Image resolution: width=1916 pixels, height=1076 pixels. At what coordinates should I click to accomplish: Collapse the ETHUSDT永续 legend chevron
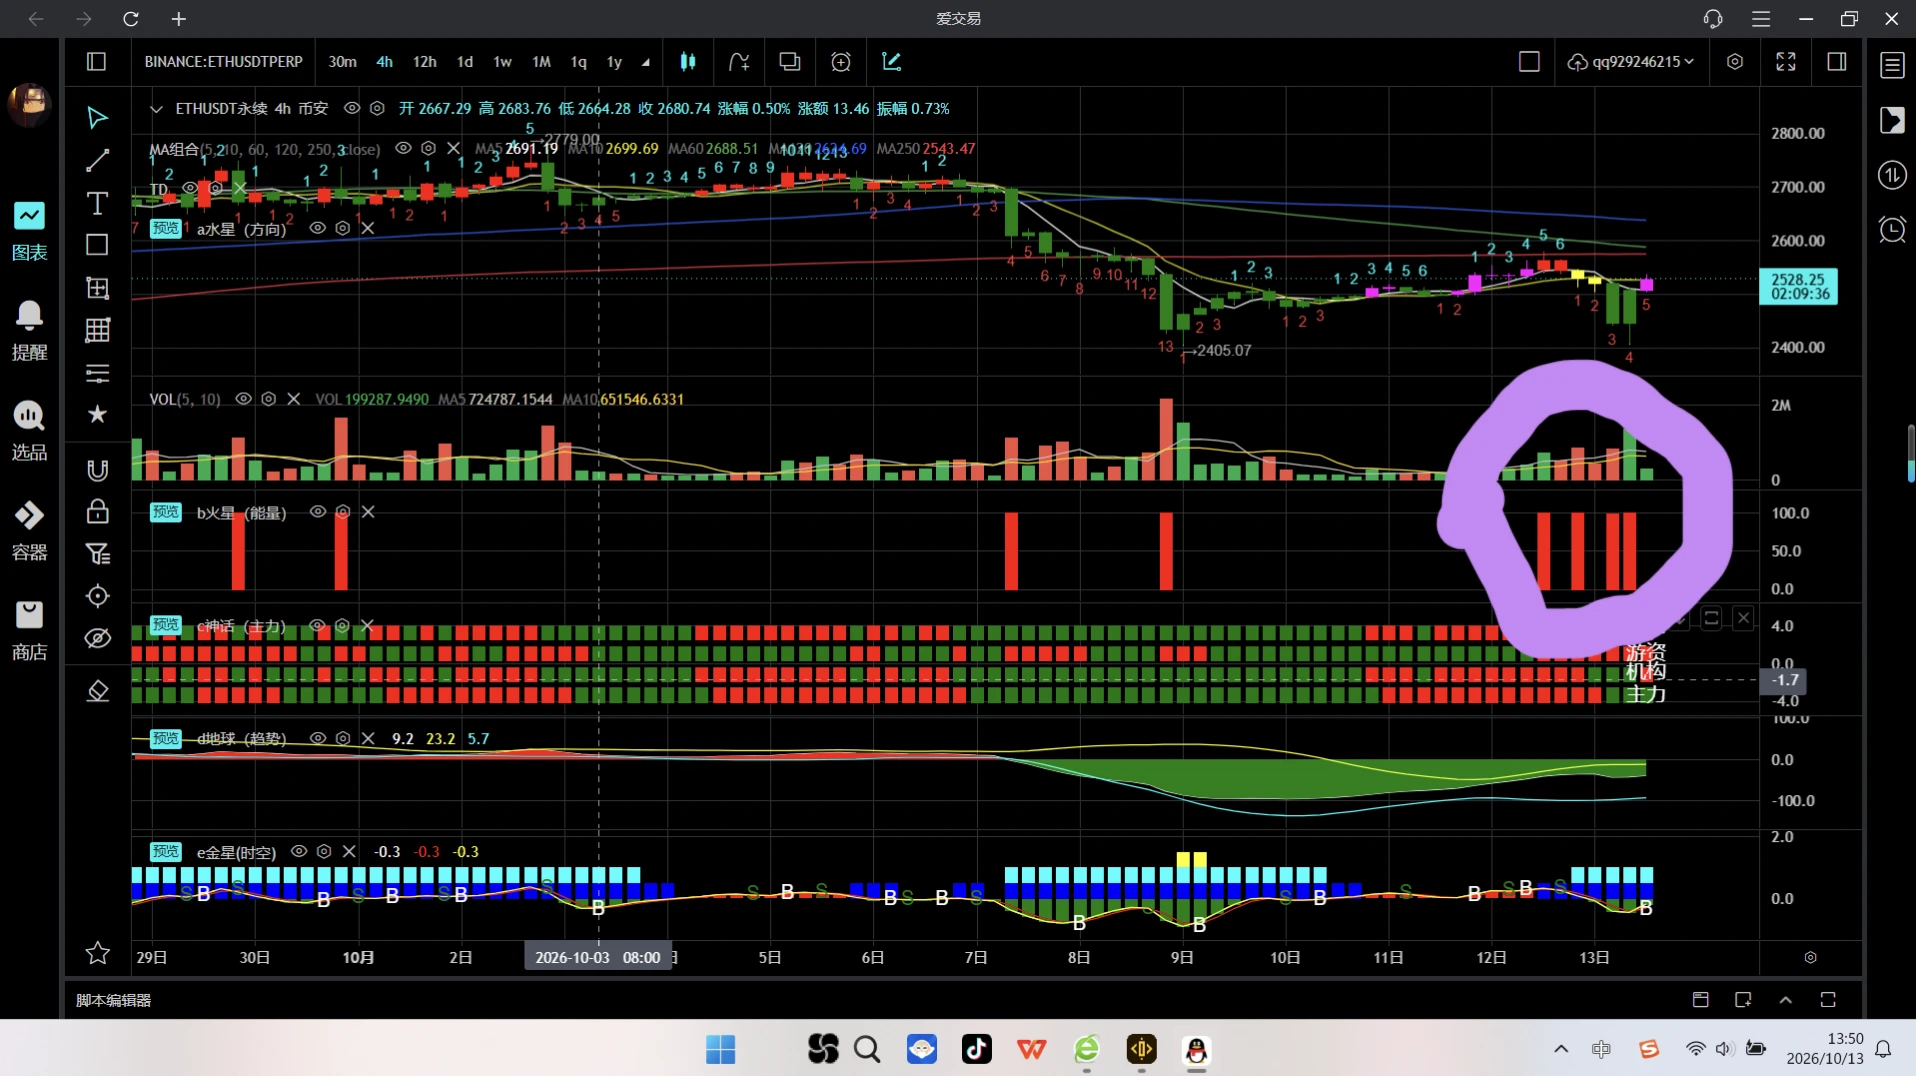tap(156, 109)
